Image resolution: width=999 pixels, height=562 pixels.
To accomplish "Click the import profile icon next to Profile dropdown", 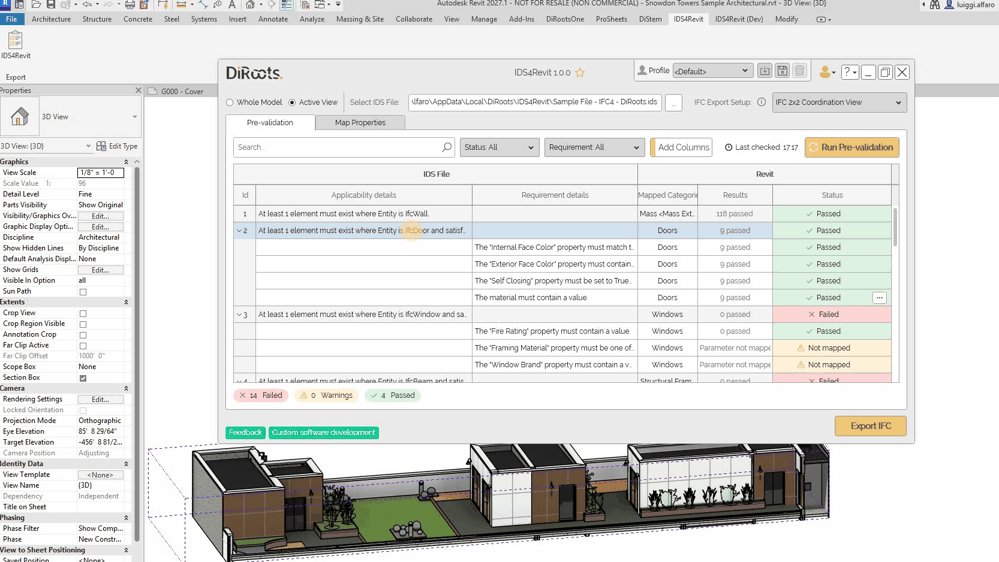I will pos(765,71).
